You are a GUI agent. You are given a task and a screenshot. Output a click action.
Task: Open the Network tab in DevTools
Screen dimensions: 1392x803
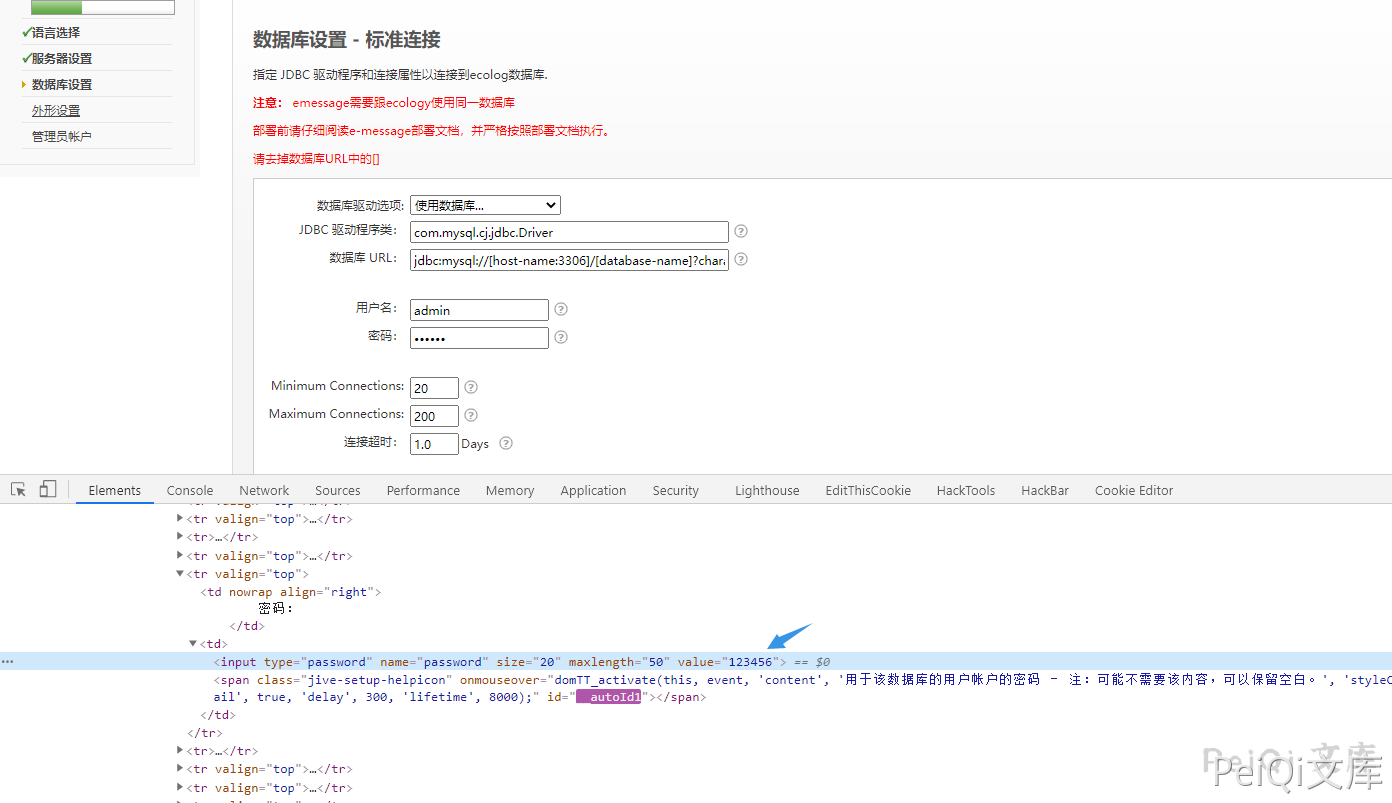264,490
